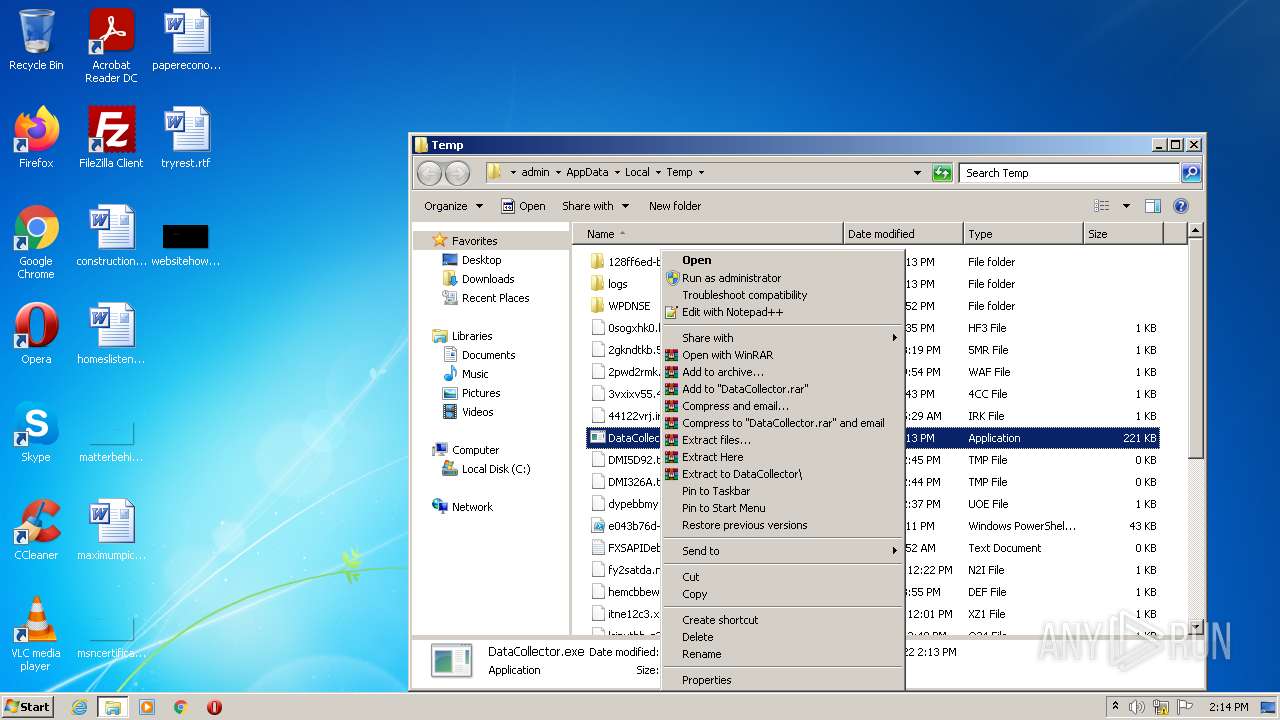
Task: Click the search magnifier icon
Action: (x=1190, y=173)
